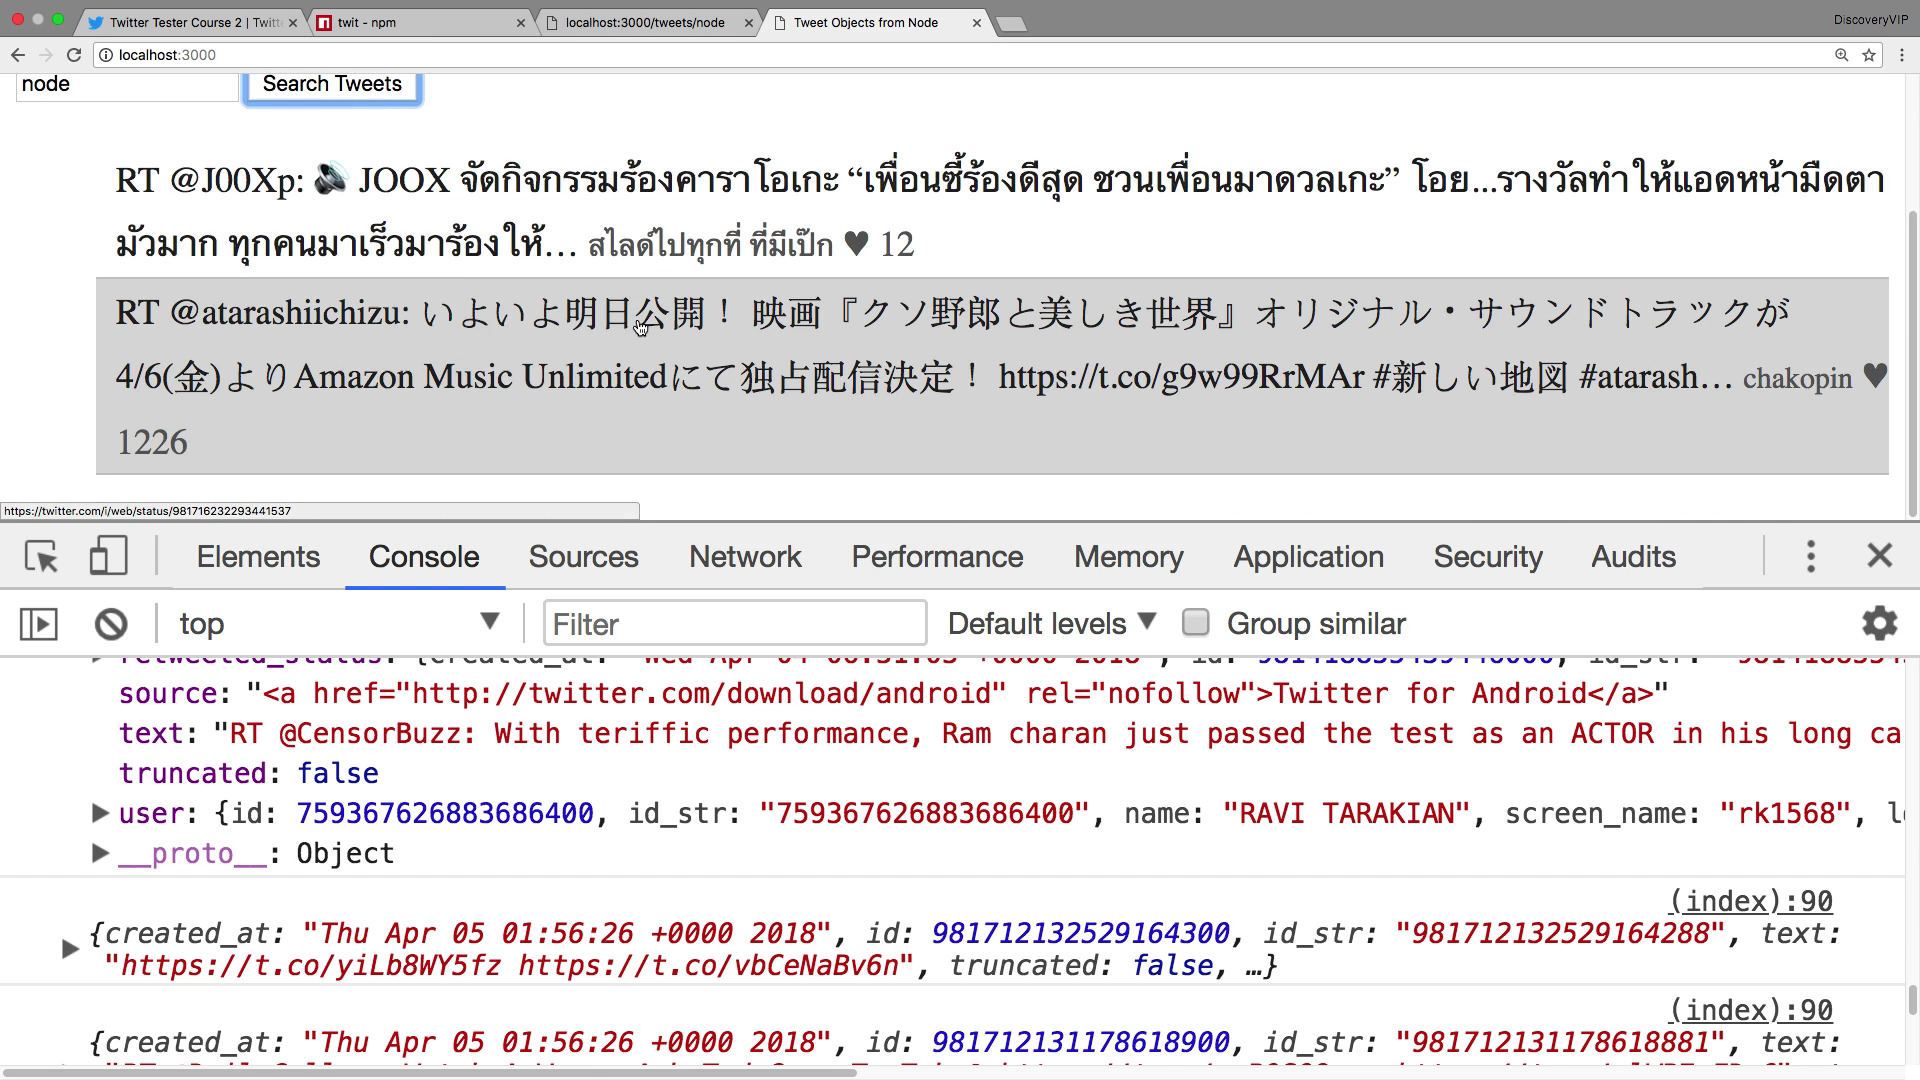Close the Tweet Objects from Node tab
The width and height of the screenshot is (1920, 1080).
(977, 23)
